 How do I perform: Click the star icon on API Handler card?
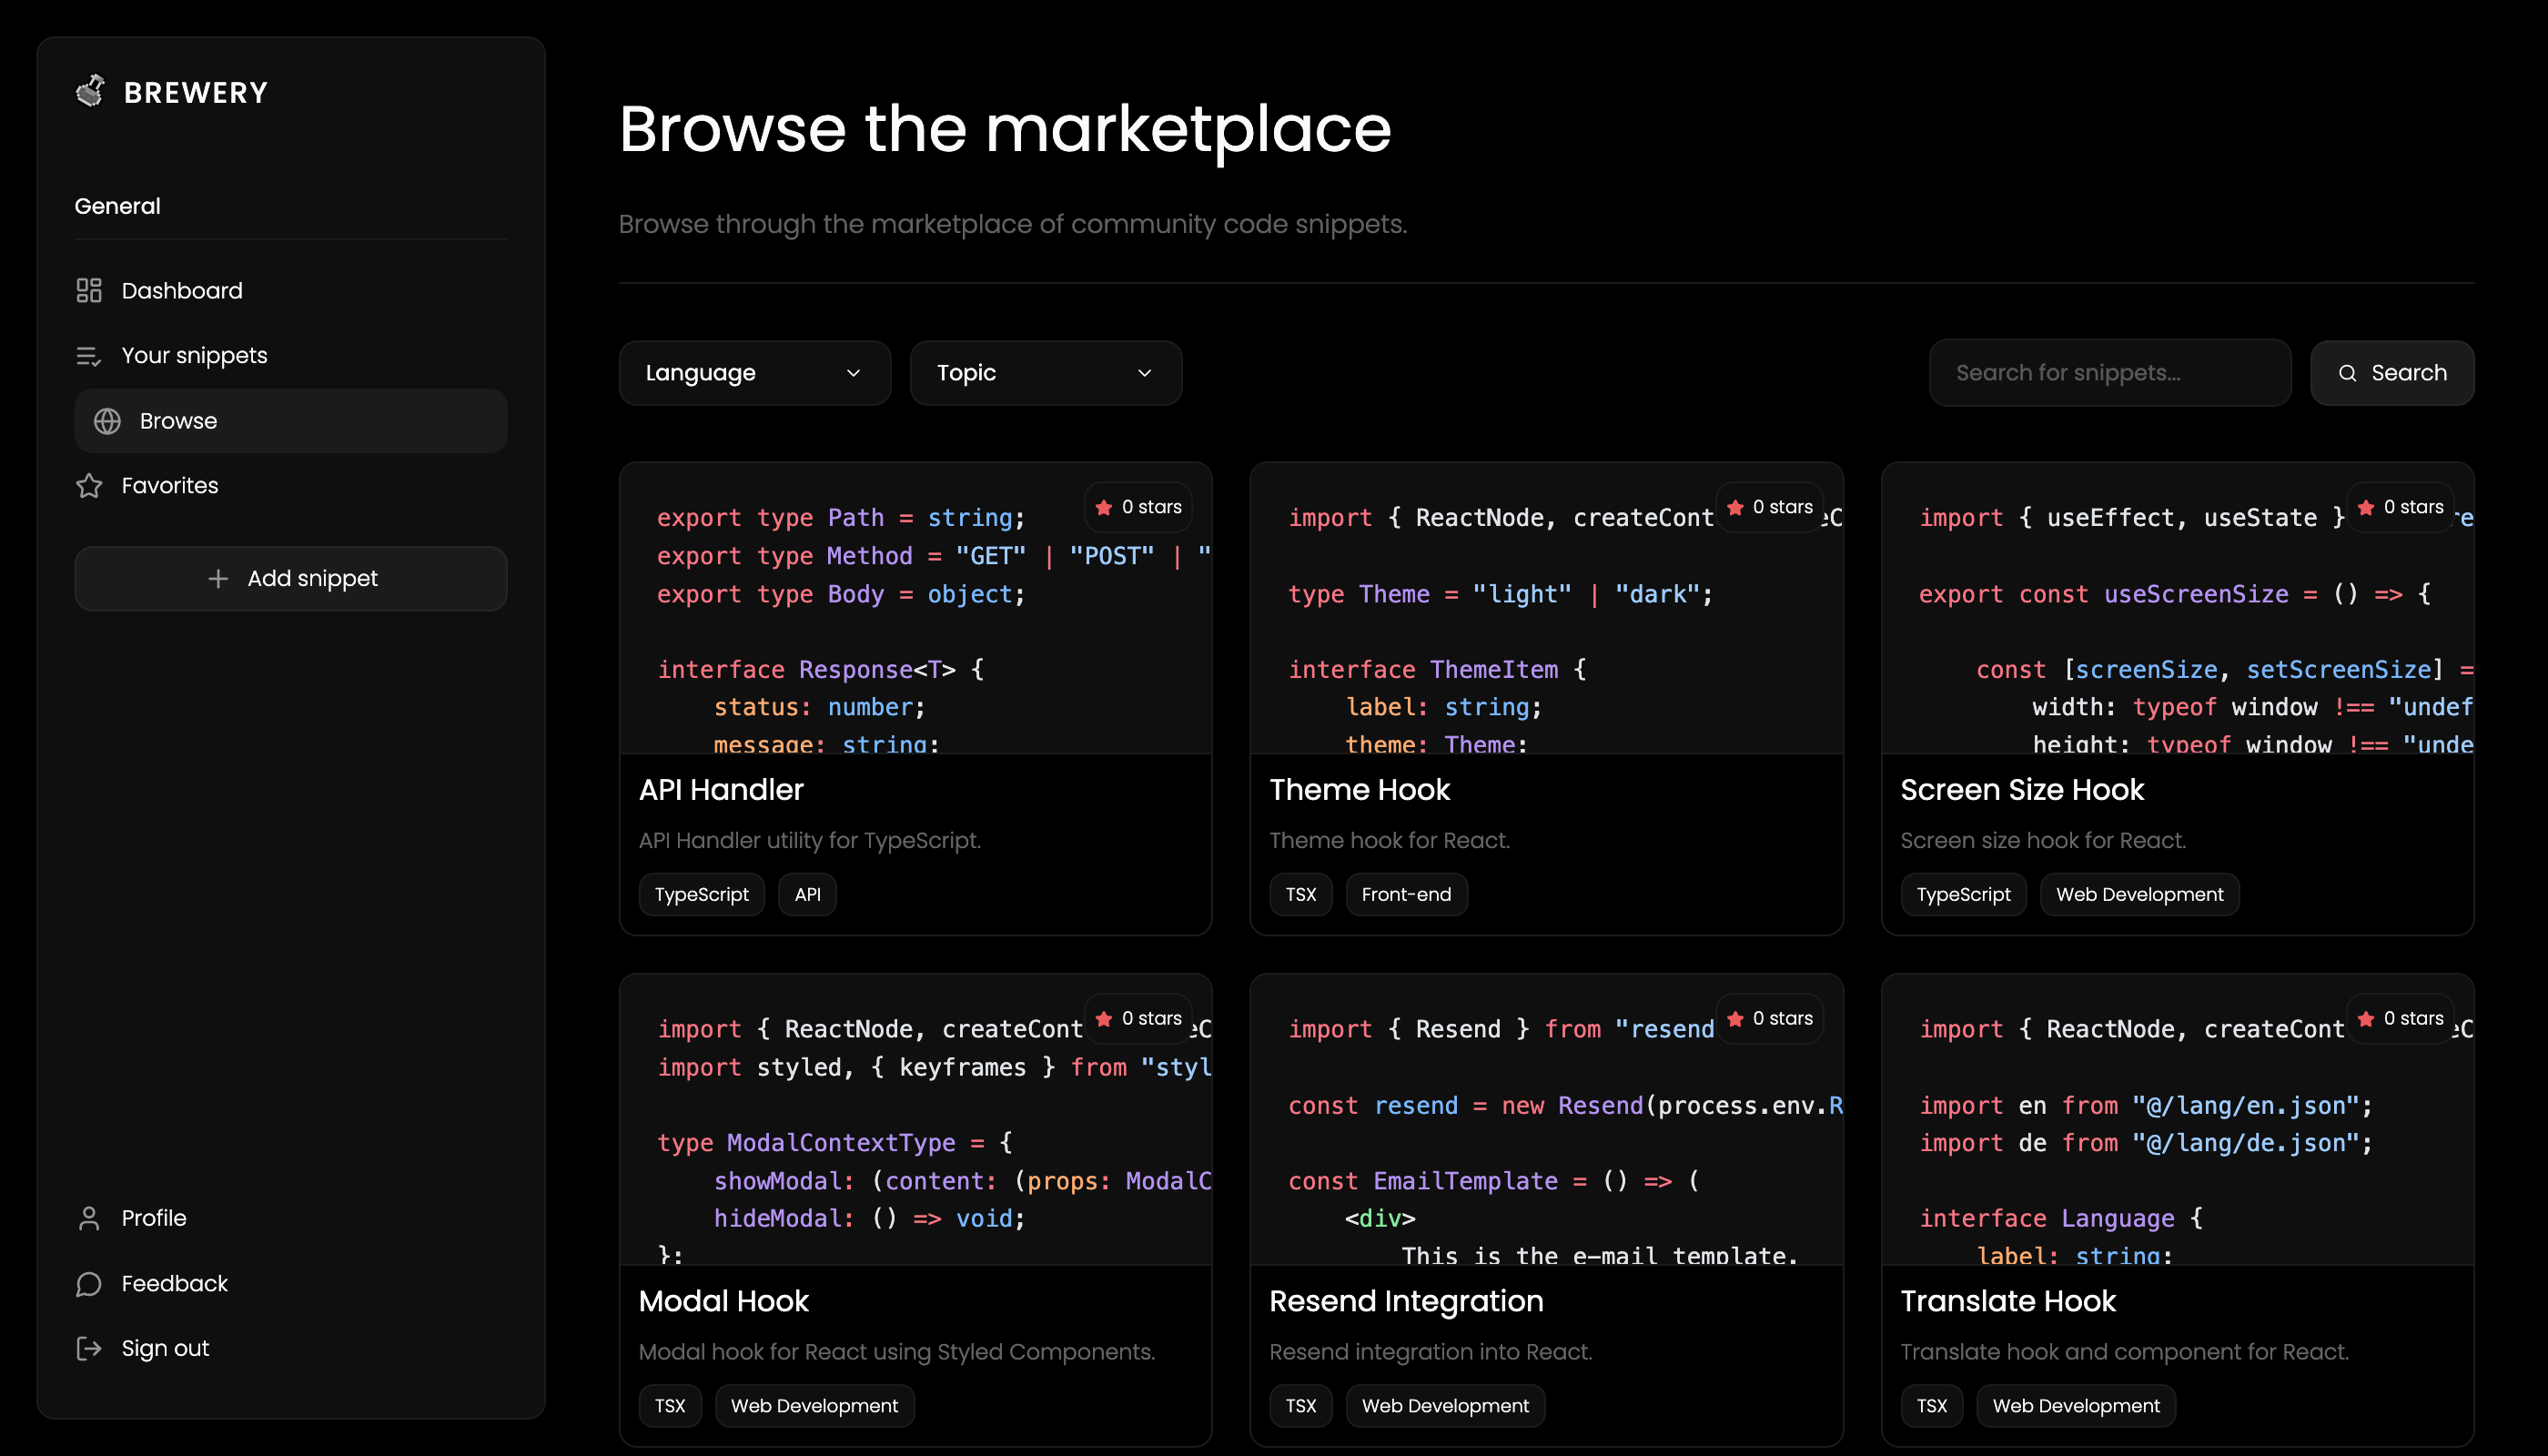pyautogui.click(x=1104, y=507)
